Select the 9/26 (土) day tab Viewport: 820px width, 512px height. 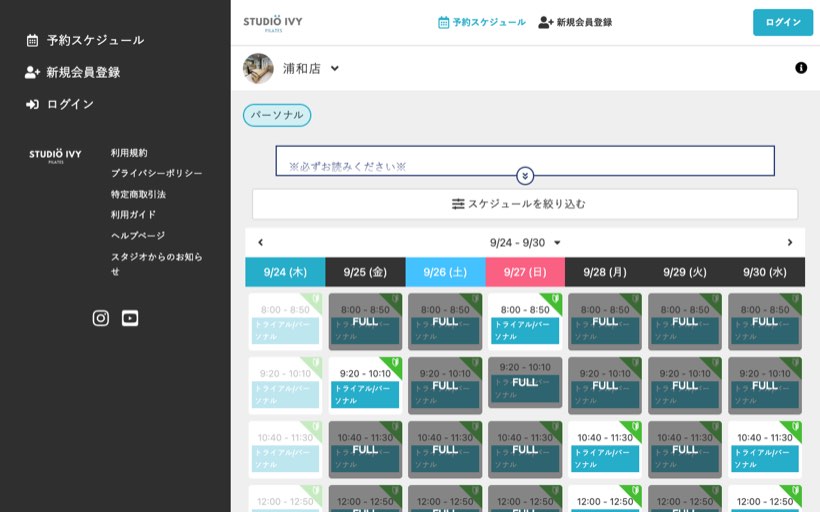pyautogui.click(x=445, y=272)
